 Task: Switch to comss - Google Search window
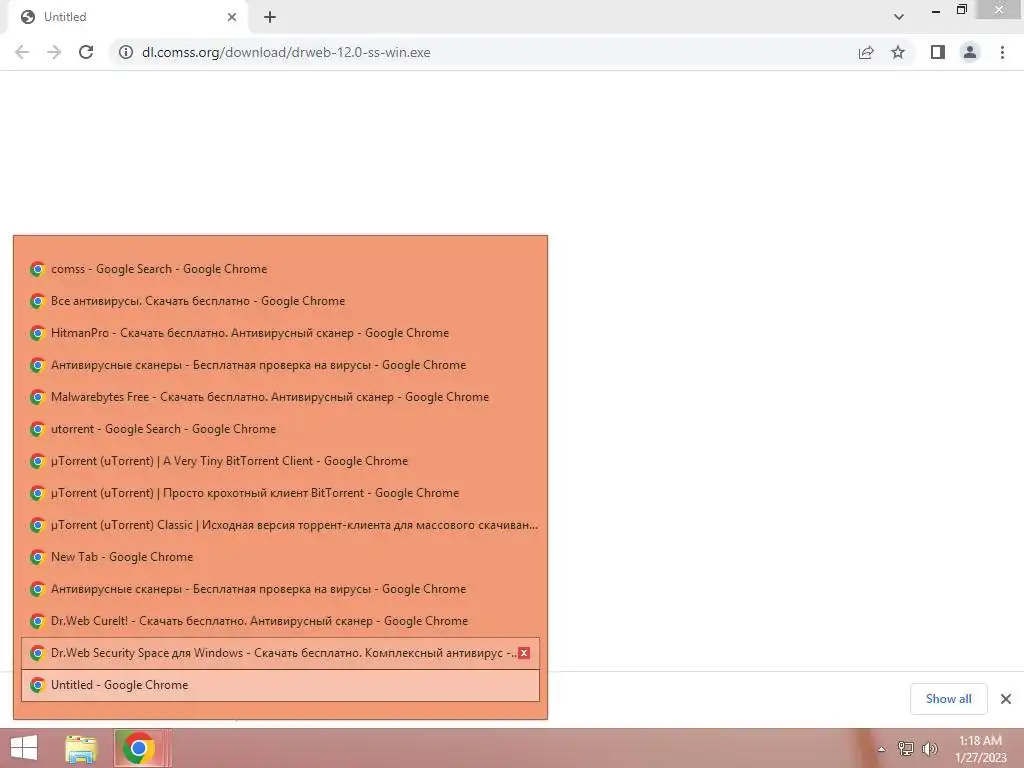click(280, 269)
